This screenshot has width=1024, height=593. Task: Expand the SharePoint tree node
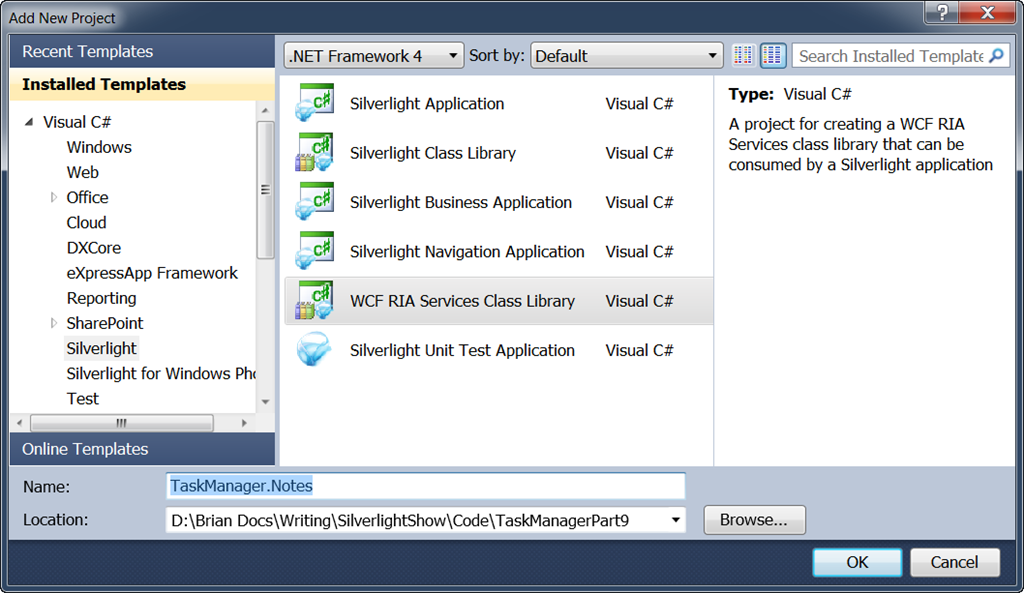click(54, 323)
